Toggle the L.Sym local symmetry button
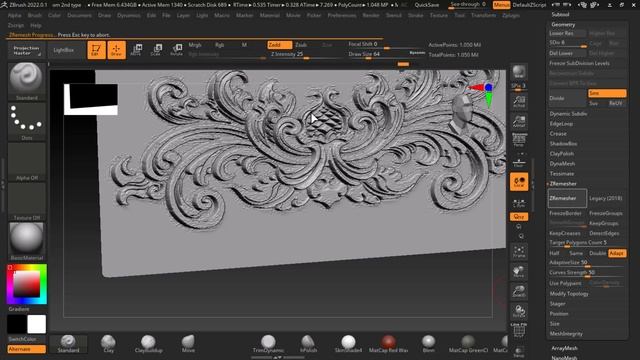This screenshot has height=360, width=640. coord(519,202)
